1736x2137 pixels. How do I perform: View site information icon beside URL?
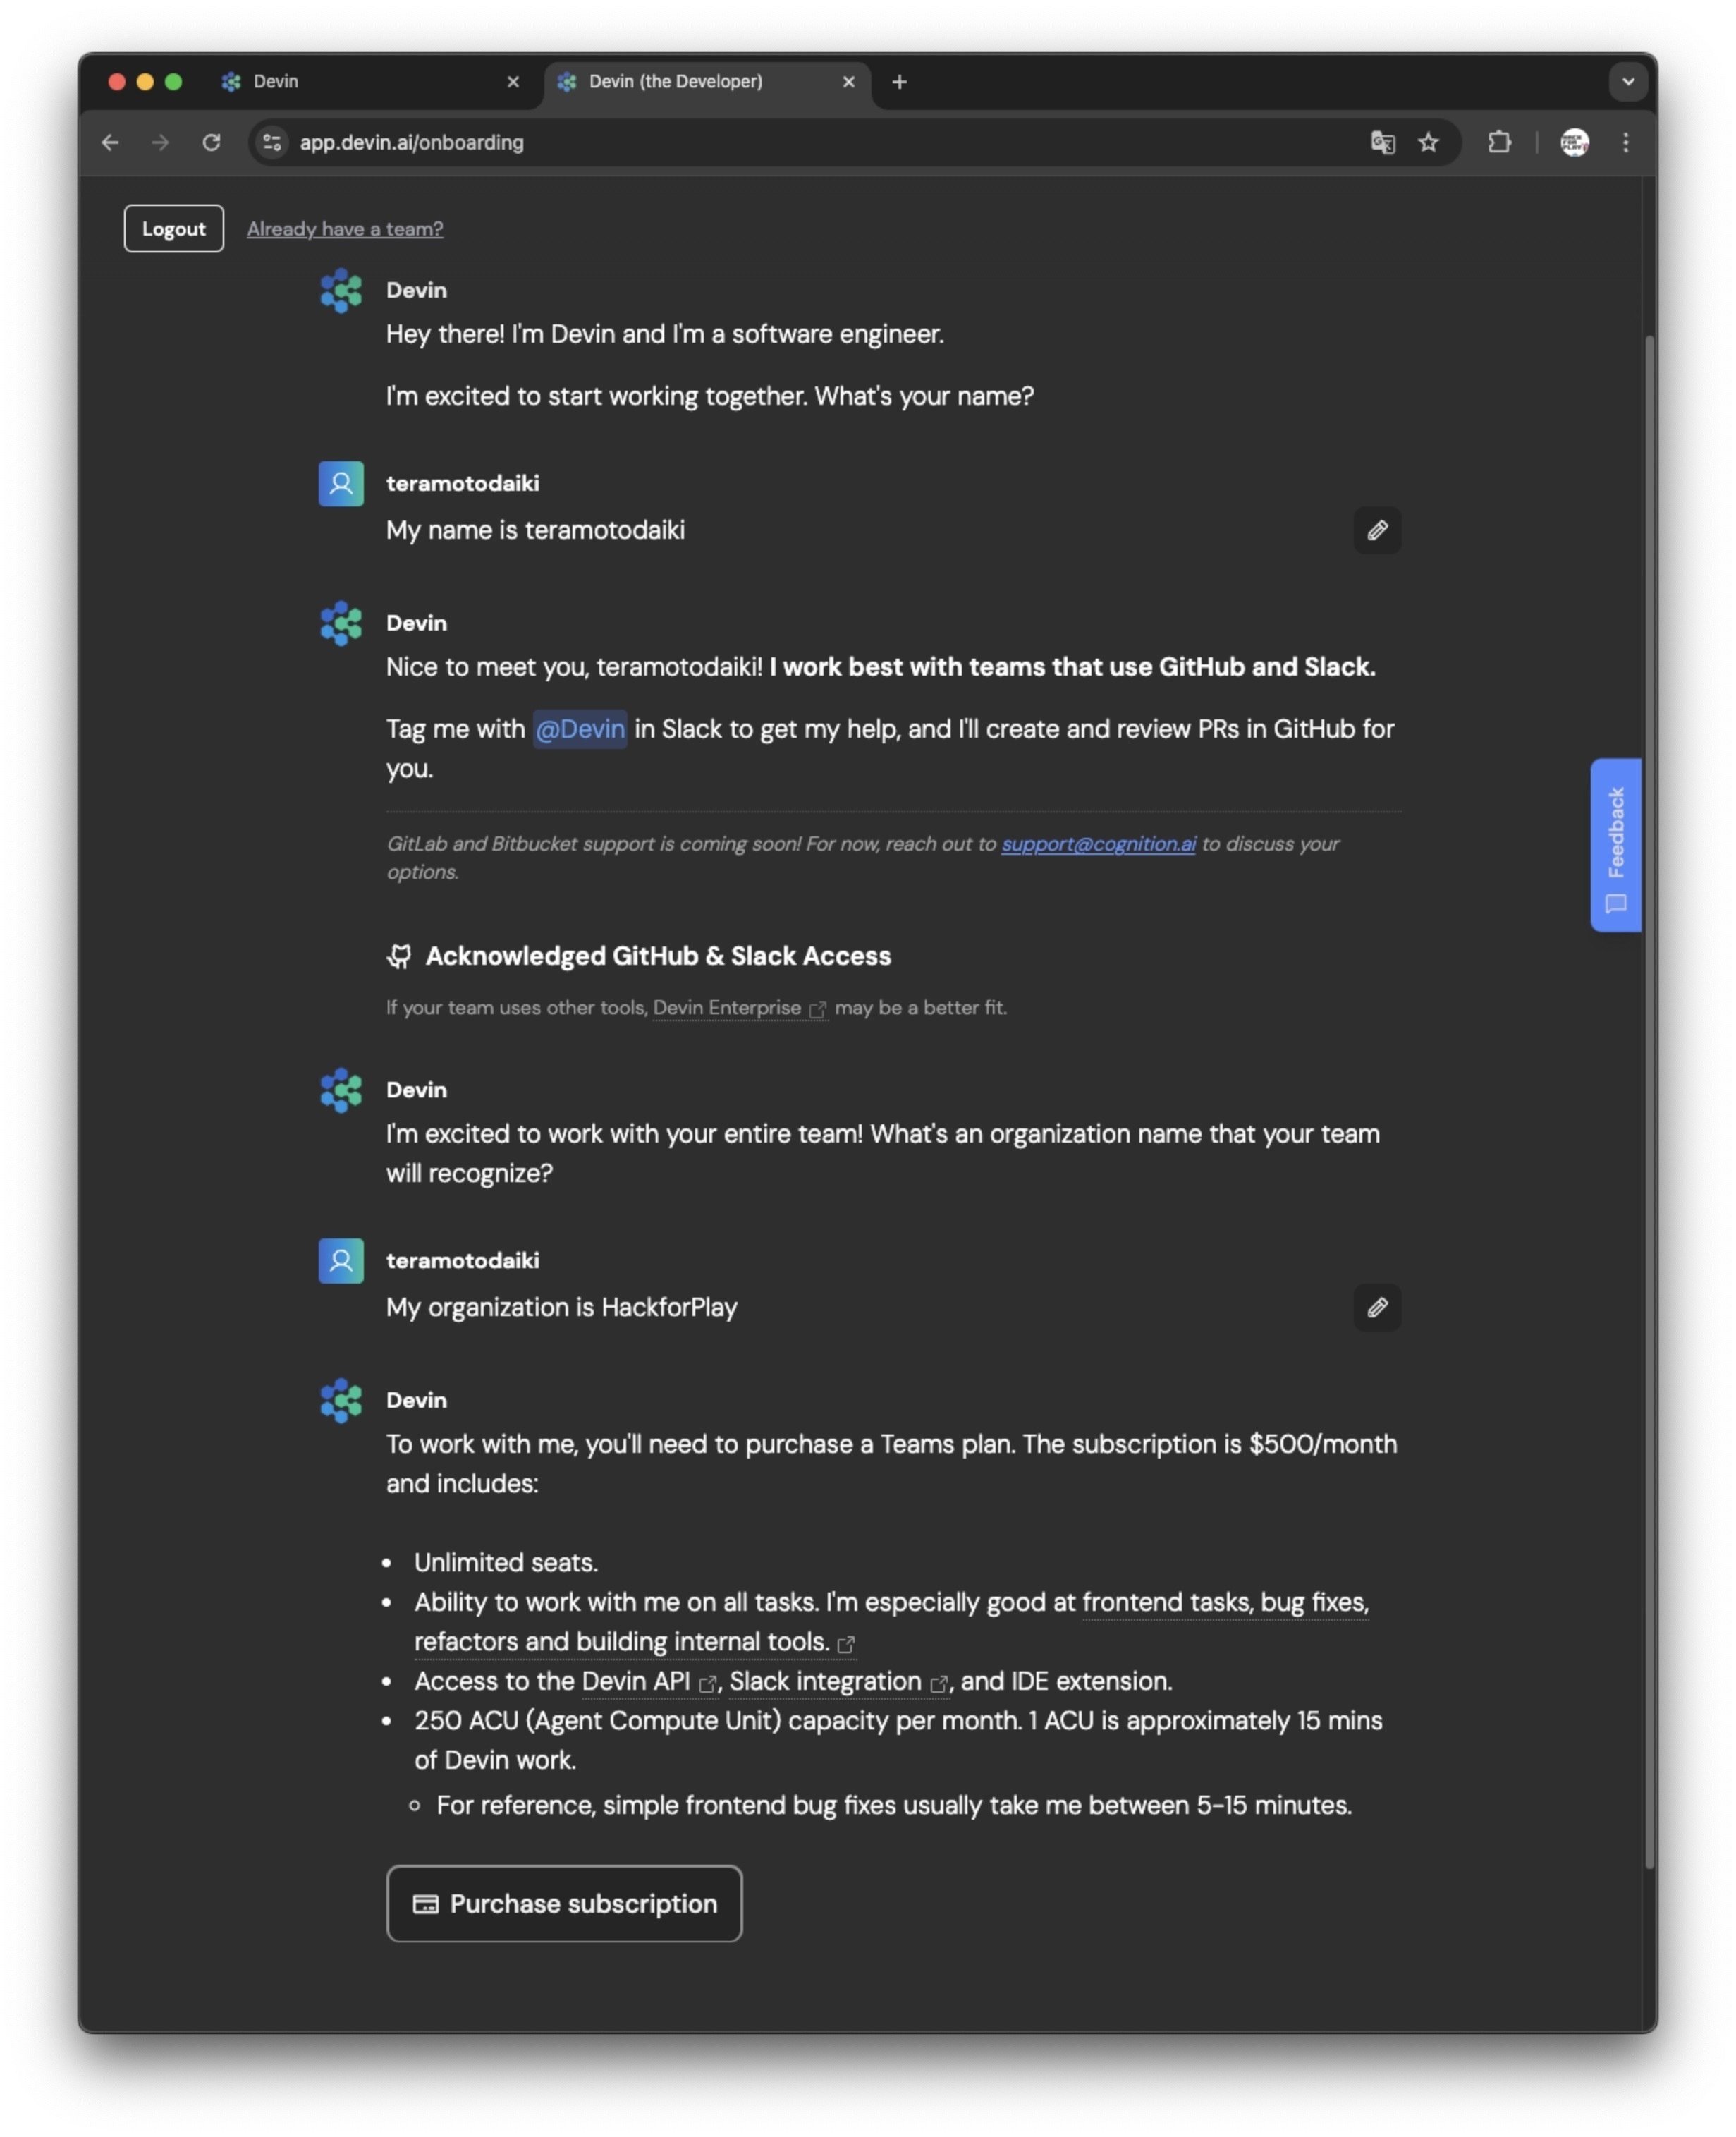tap(272, 143)
